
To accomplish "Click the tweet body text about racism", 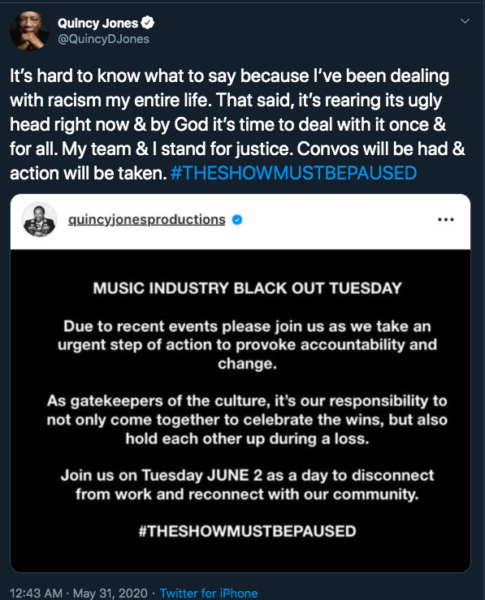I will click(x=237, y=124).
